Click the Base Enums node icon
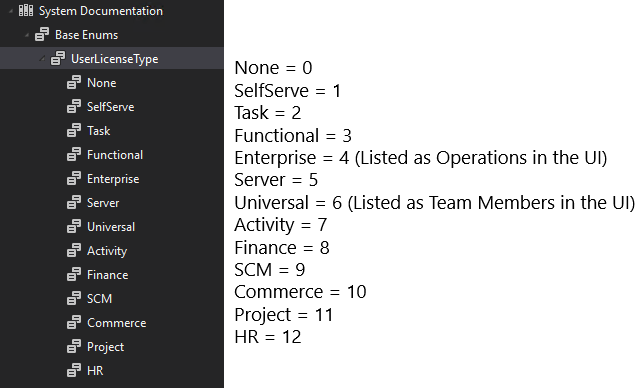644x388 pixels. pos(42,34)
